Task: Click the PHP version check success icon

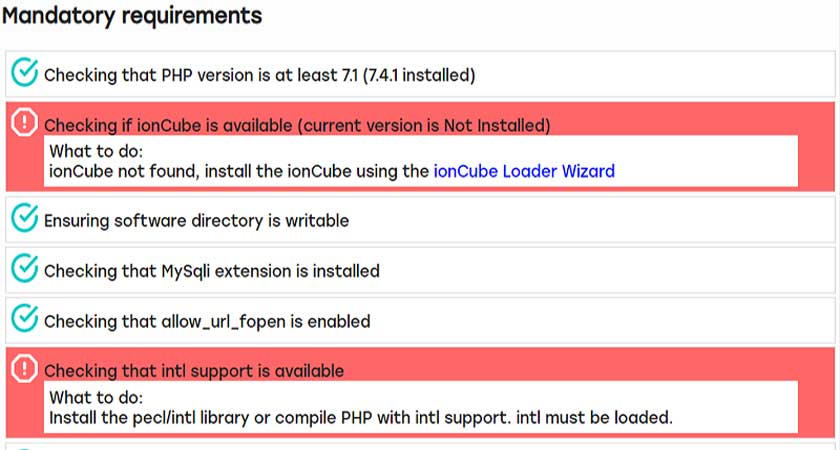Action: tap(25, 72)
